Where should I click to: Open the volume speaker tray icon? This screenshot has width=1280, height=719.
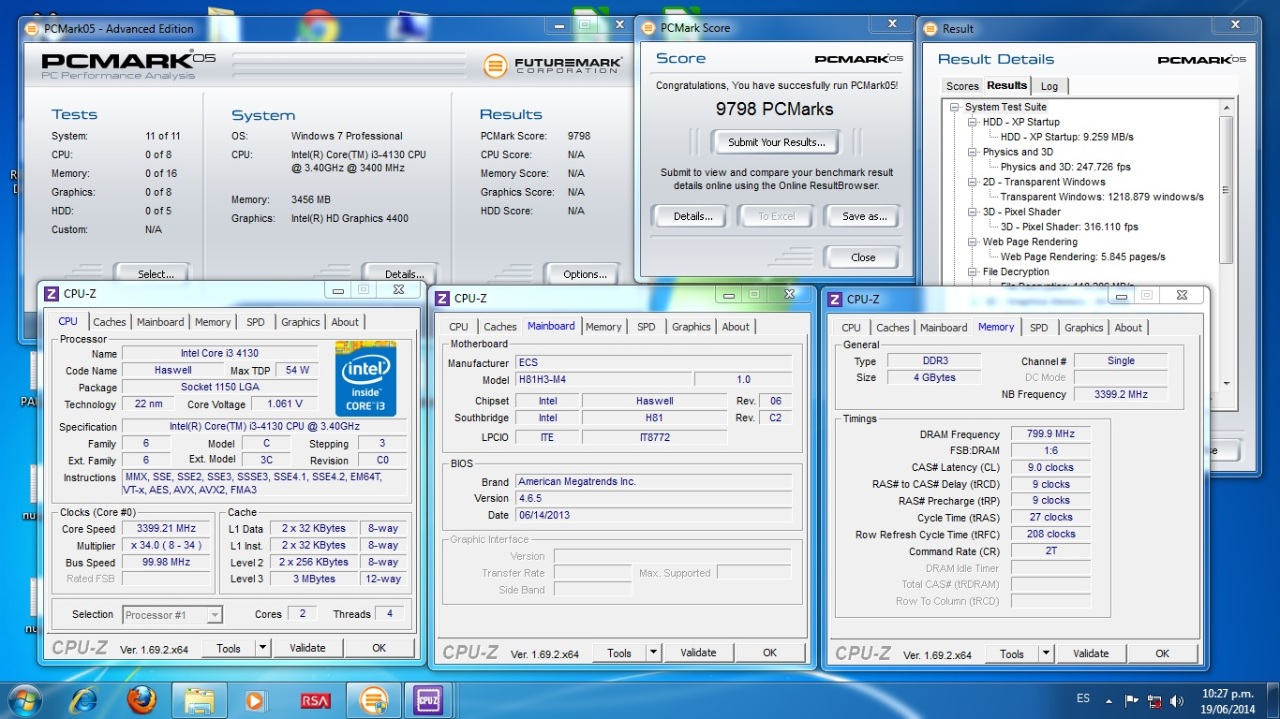click(1177, 700)
